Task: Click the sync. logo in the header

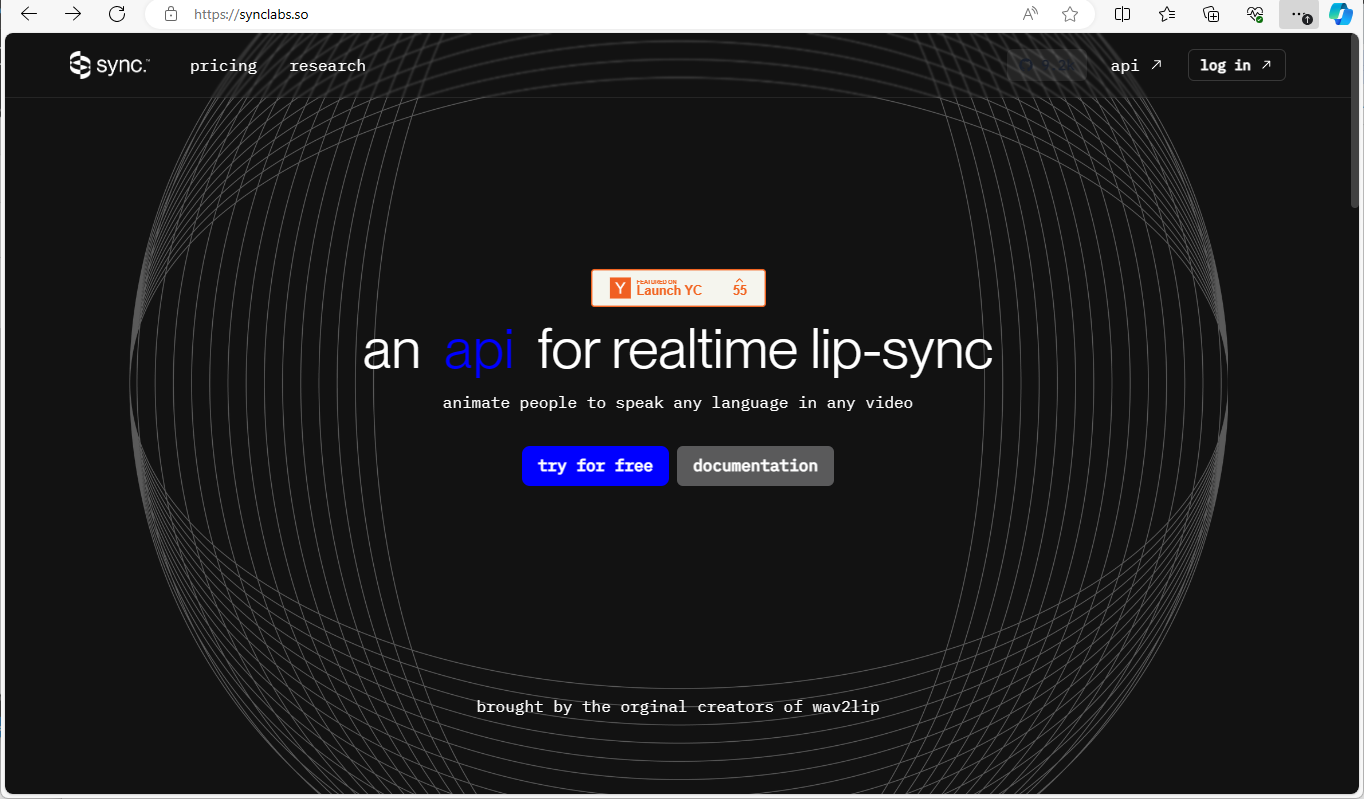Action: (x=109, y=65)
